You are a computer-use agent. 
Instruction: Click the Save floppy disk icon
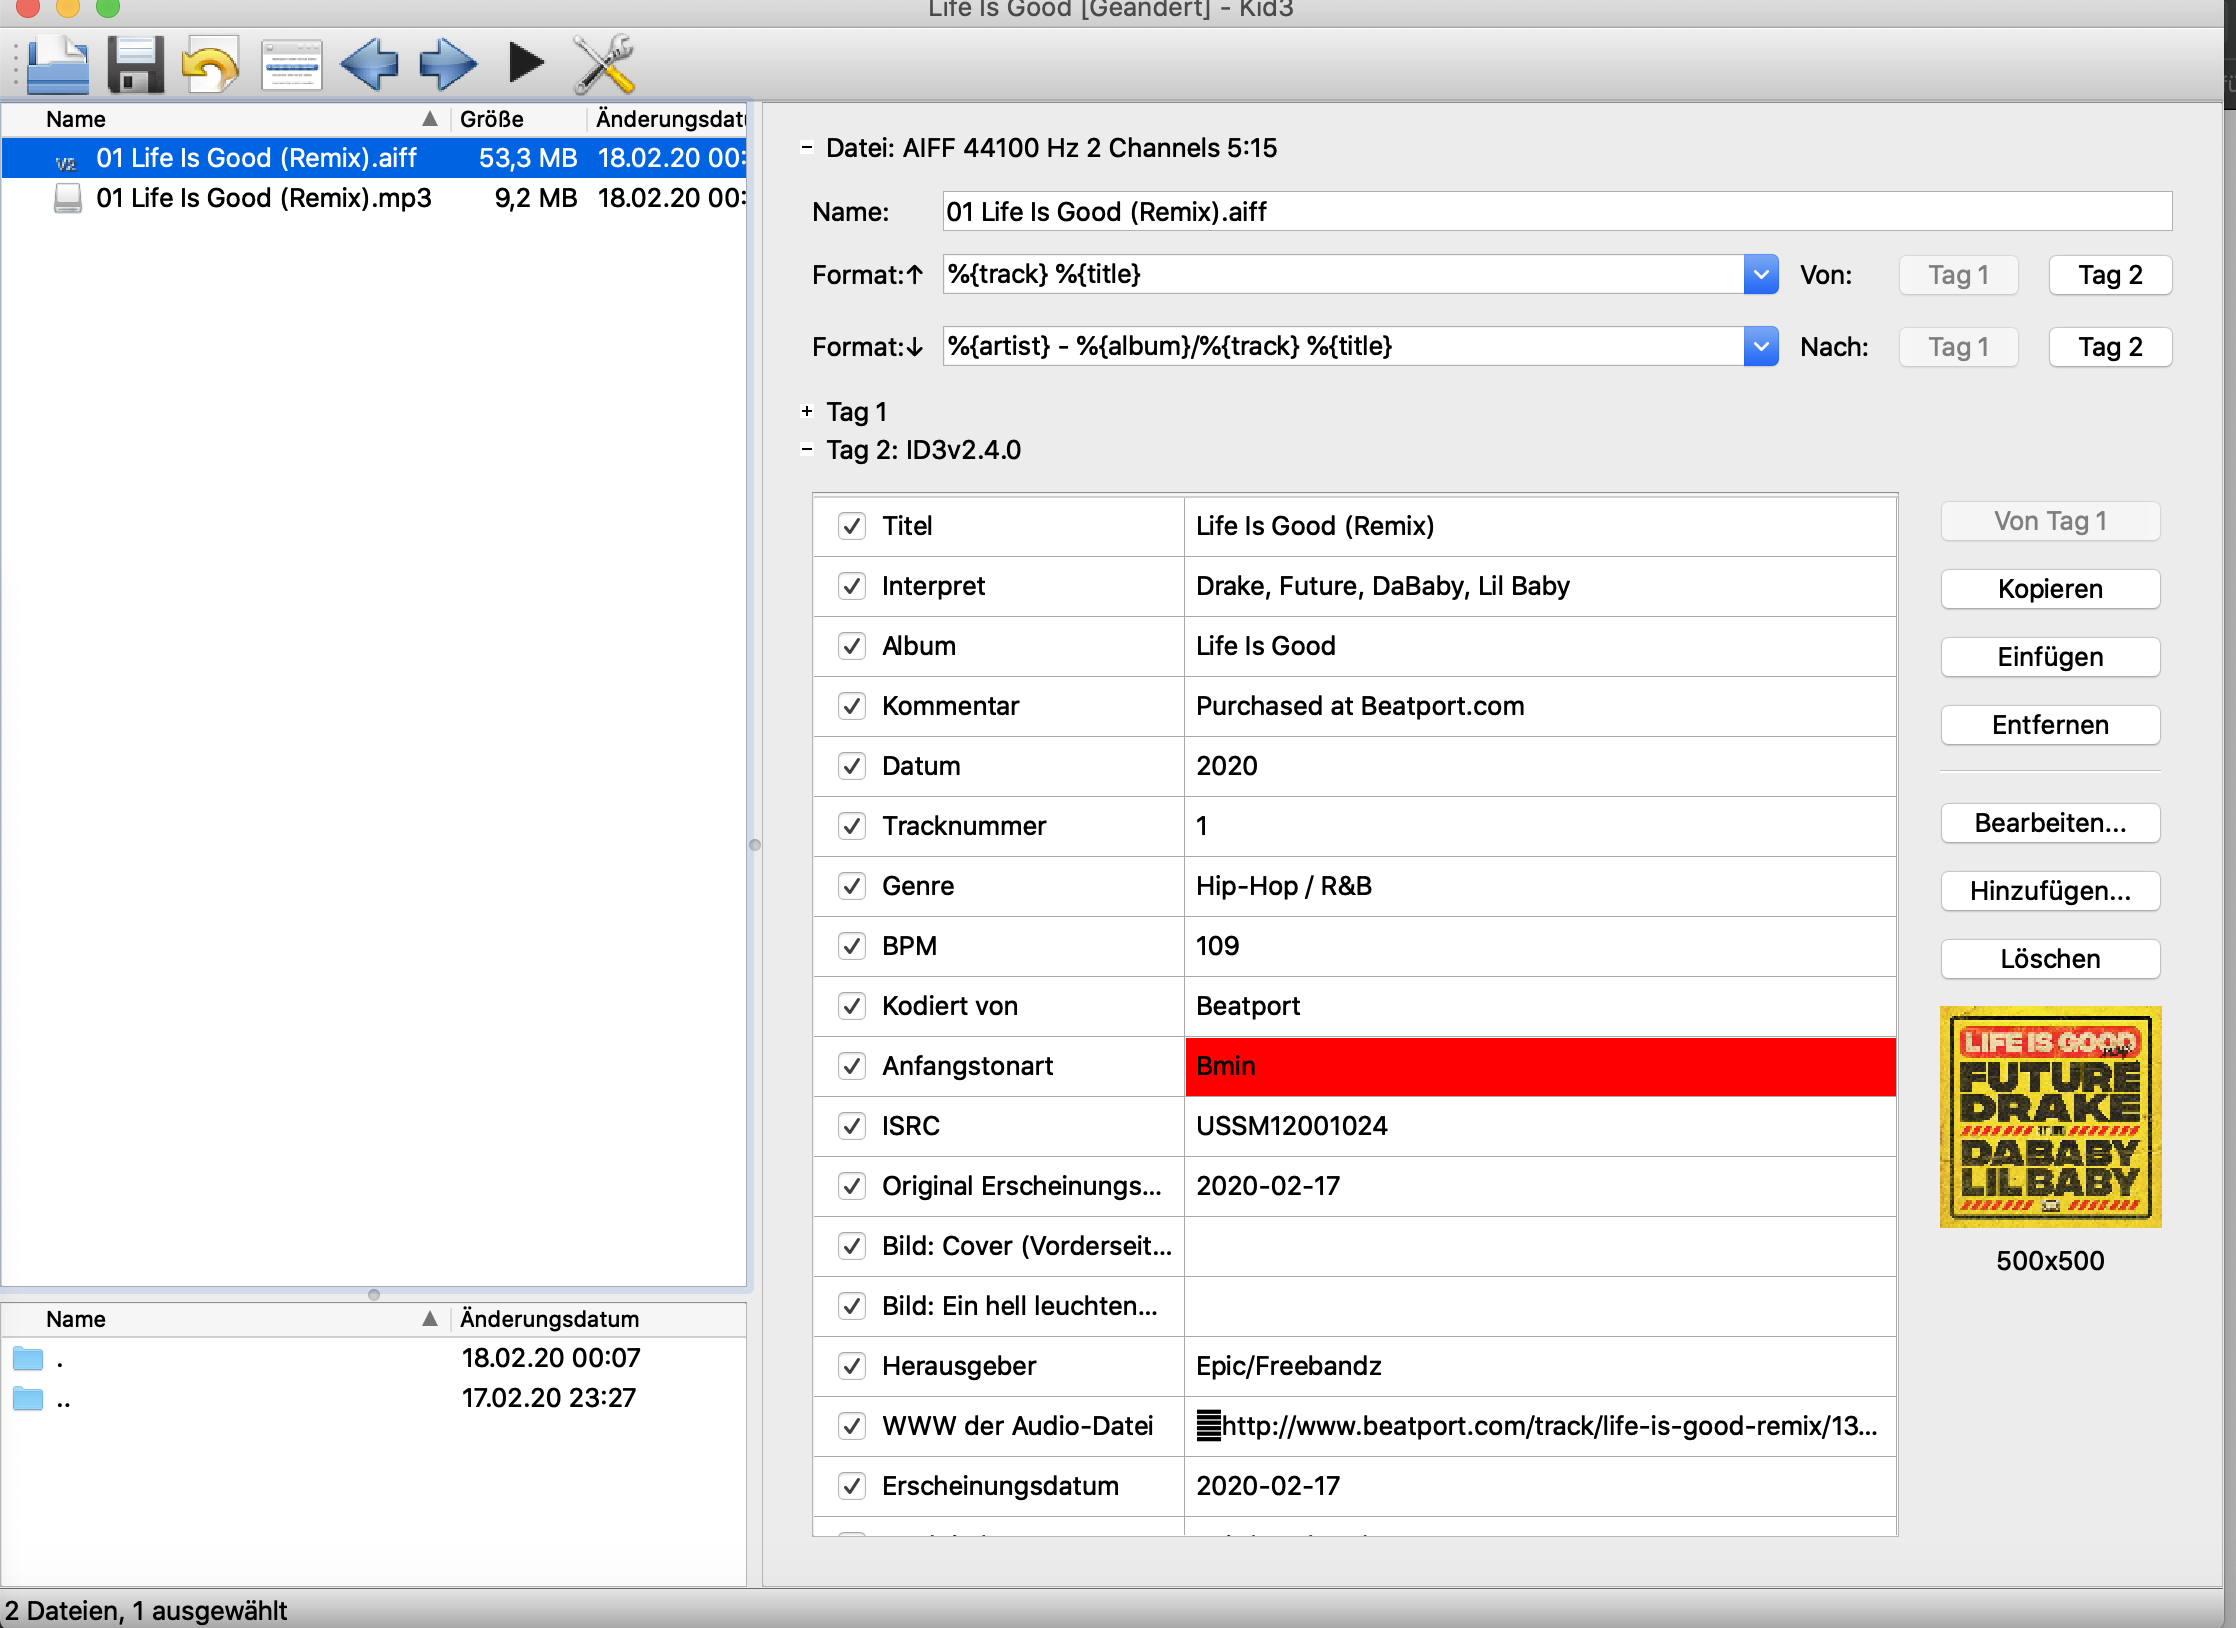click(x=135, y=65)
